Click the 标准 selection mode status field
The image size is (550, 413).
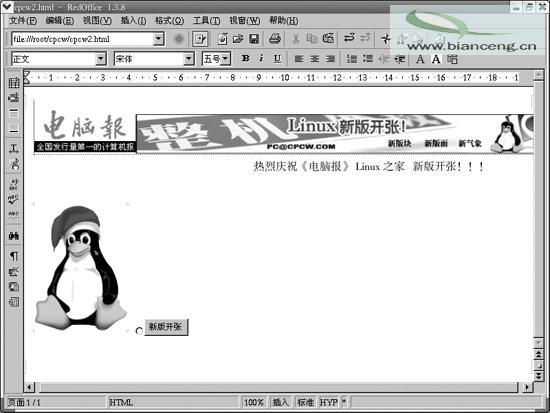(305, 402)
